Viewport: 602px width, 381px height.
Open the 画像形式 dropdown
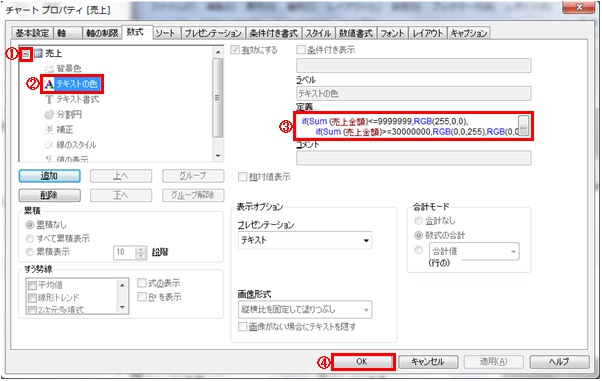[x=305, y=310]
